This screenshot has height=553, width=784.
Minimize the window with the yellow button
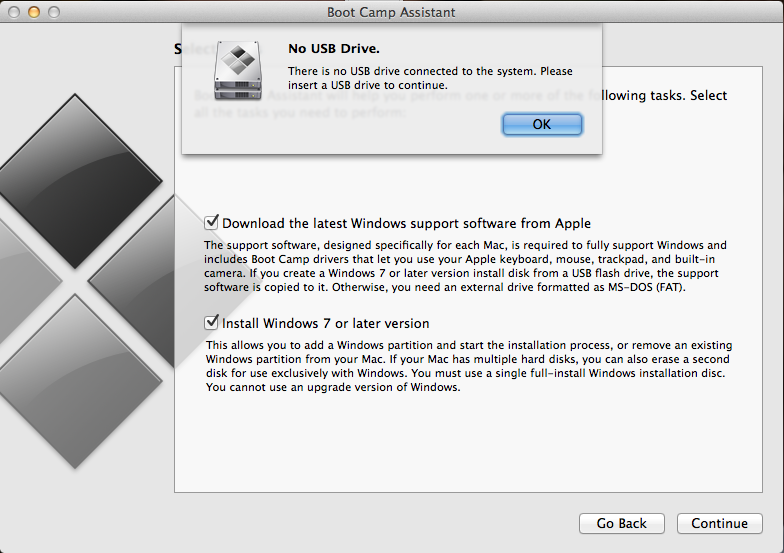(34, 12)
